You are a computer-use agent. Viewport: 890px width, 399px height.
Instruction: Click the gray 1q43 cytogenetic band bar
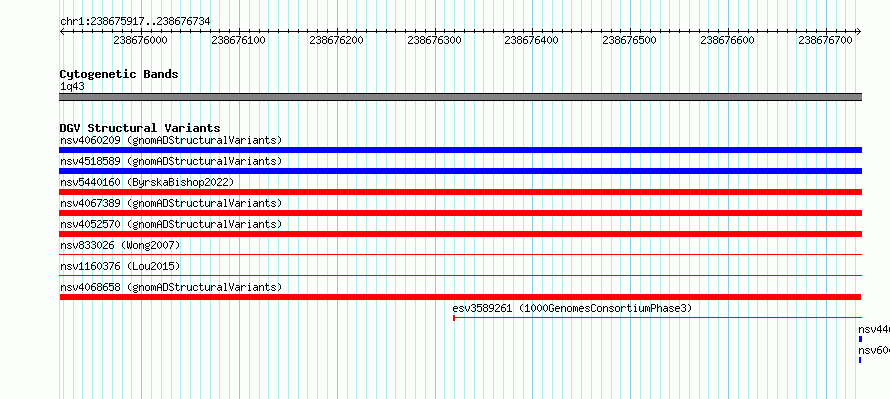(x=460, y=97)
